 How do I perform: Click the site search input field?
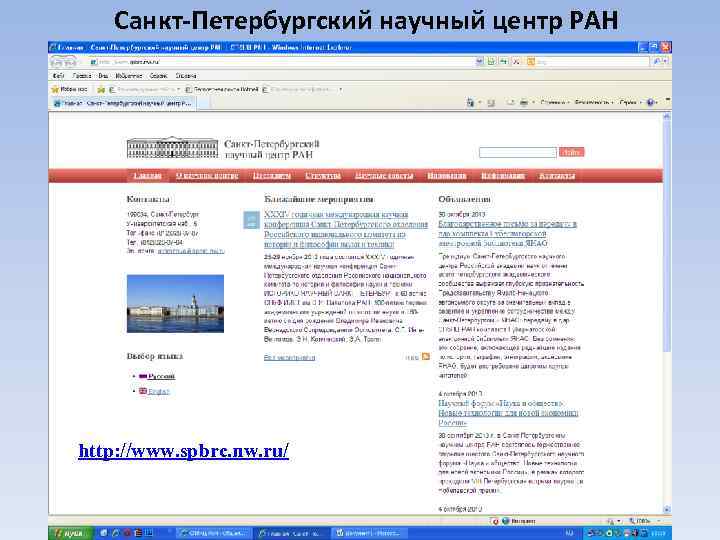click(518, 152)
